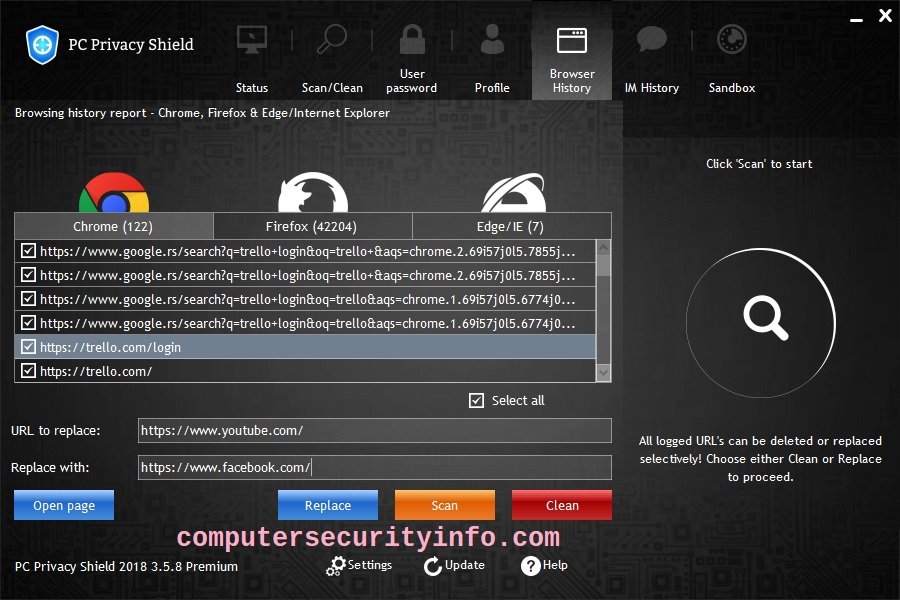900x600 pixels.
Task: Click the Open page button
Action: click(64, 505)
